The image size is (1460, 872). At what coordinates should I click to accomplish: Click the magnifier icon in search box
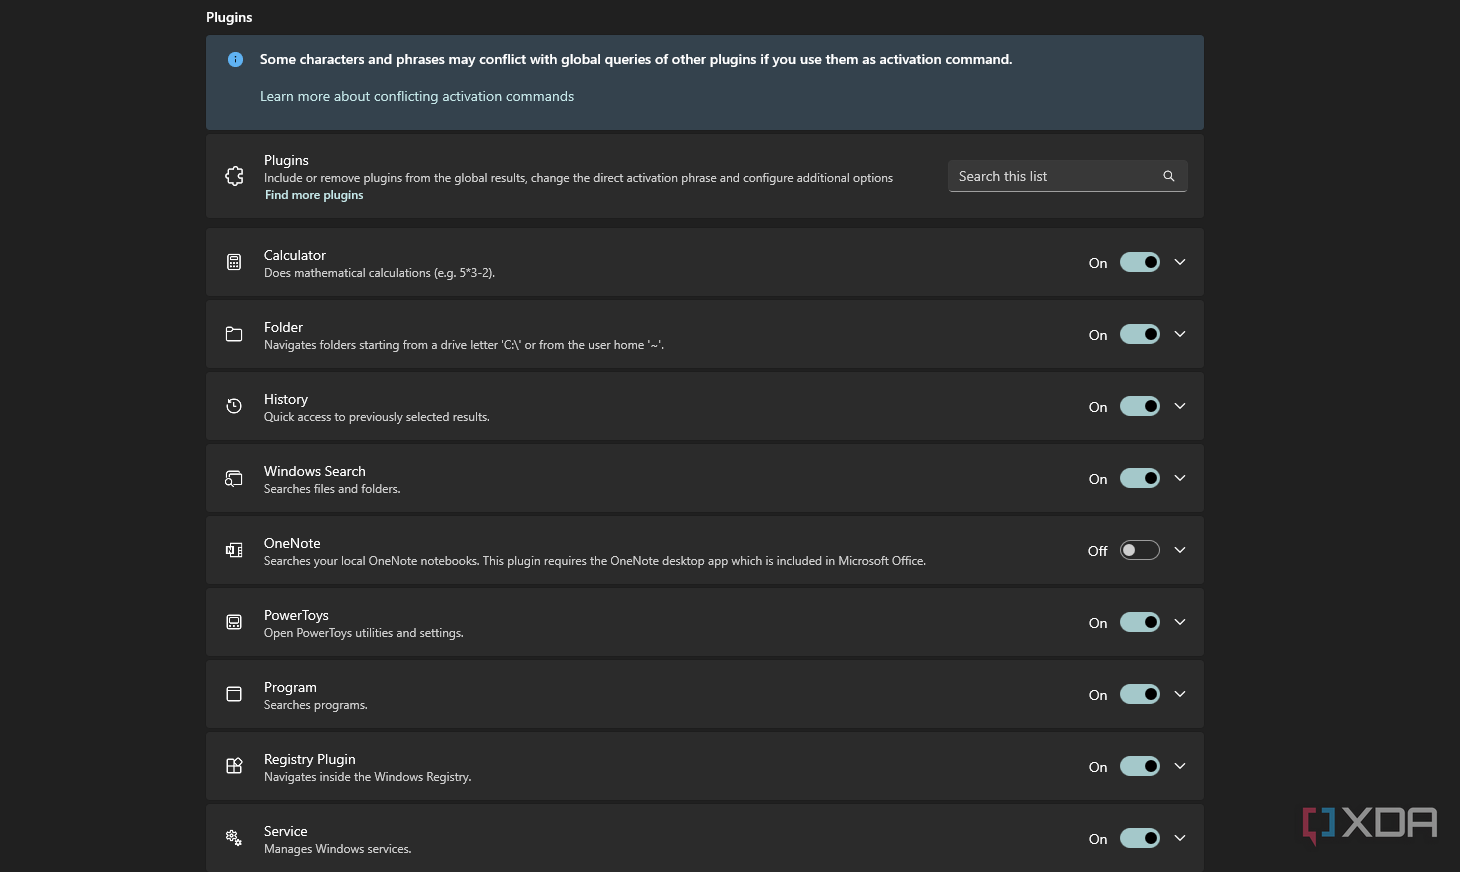pos(1168,176)
